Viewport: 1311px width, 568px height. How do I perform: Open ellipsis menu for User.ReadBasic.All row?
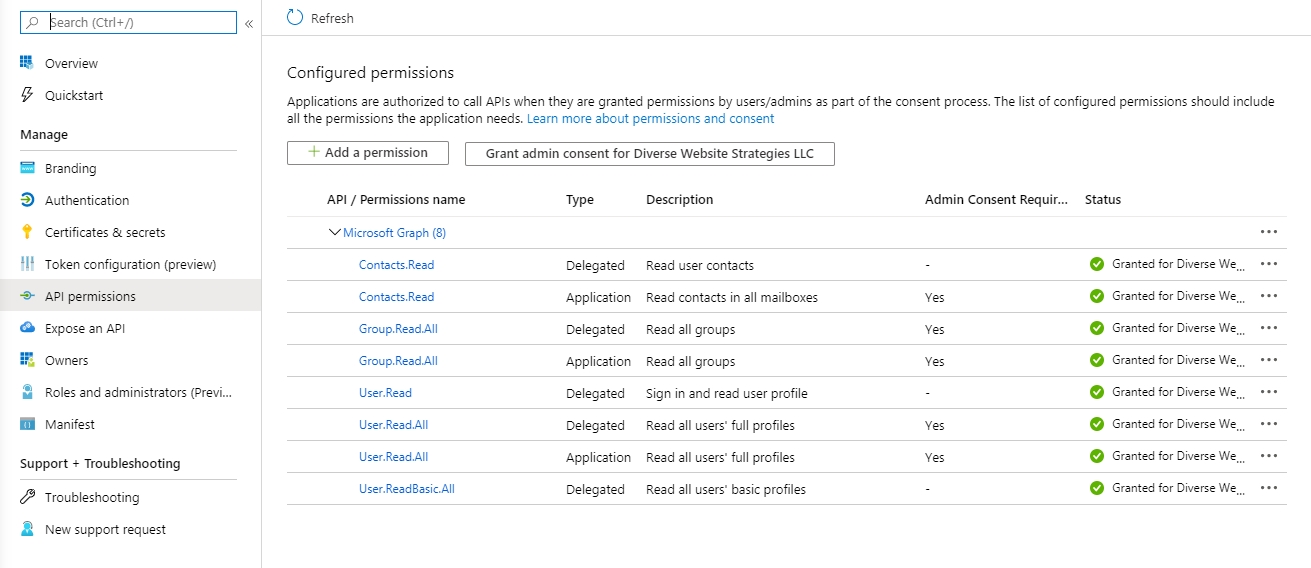pyautogui.click(x=1269, y=488)
